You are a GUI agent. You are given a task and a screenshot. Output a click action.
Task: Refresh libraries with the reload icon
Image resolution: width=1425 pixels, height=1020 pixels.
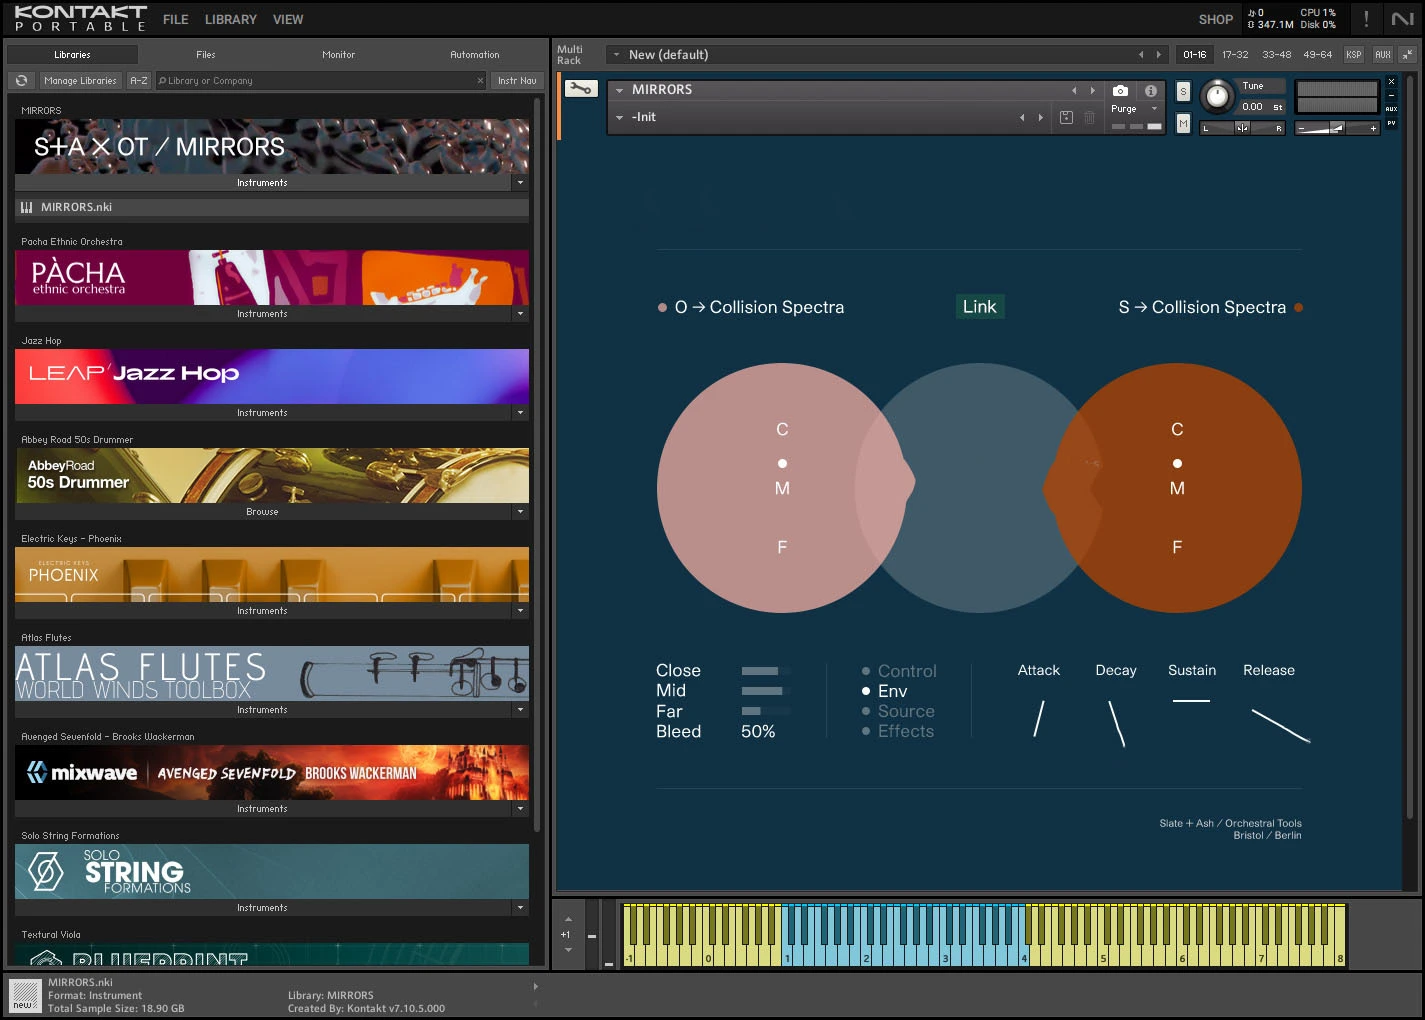pos(20,80)
